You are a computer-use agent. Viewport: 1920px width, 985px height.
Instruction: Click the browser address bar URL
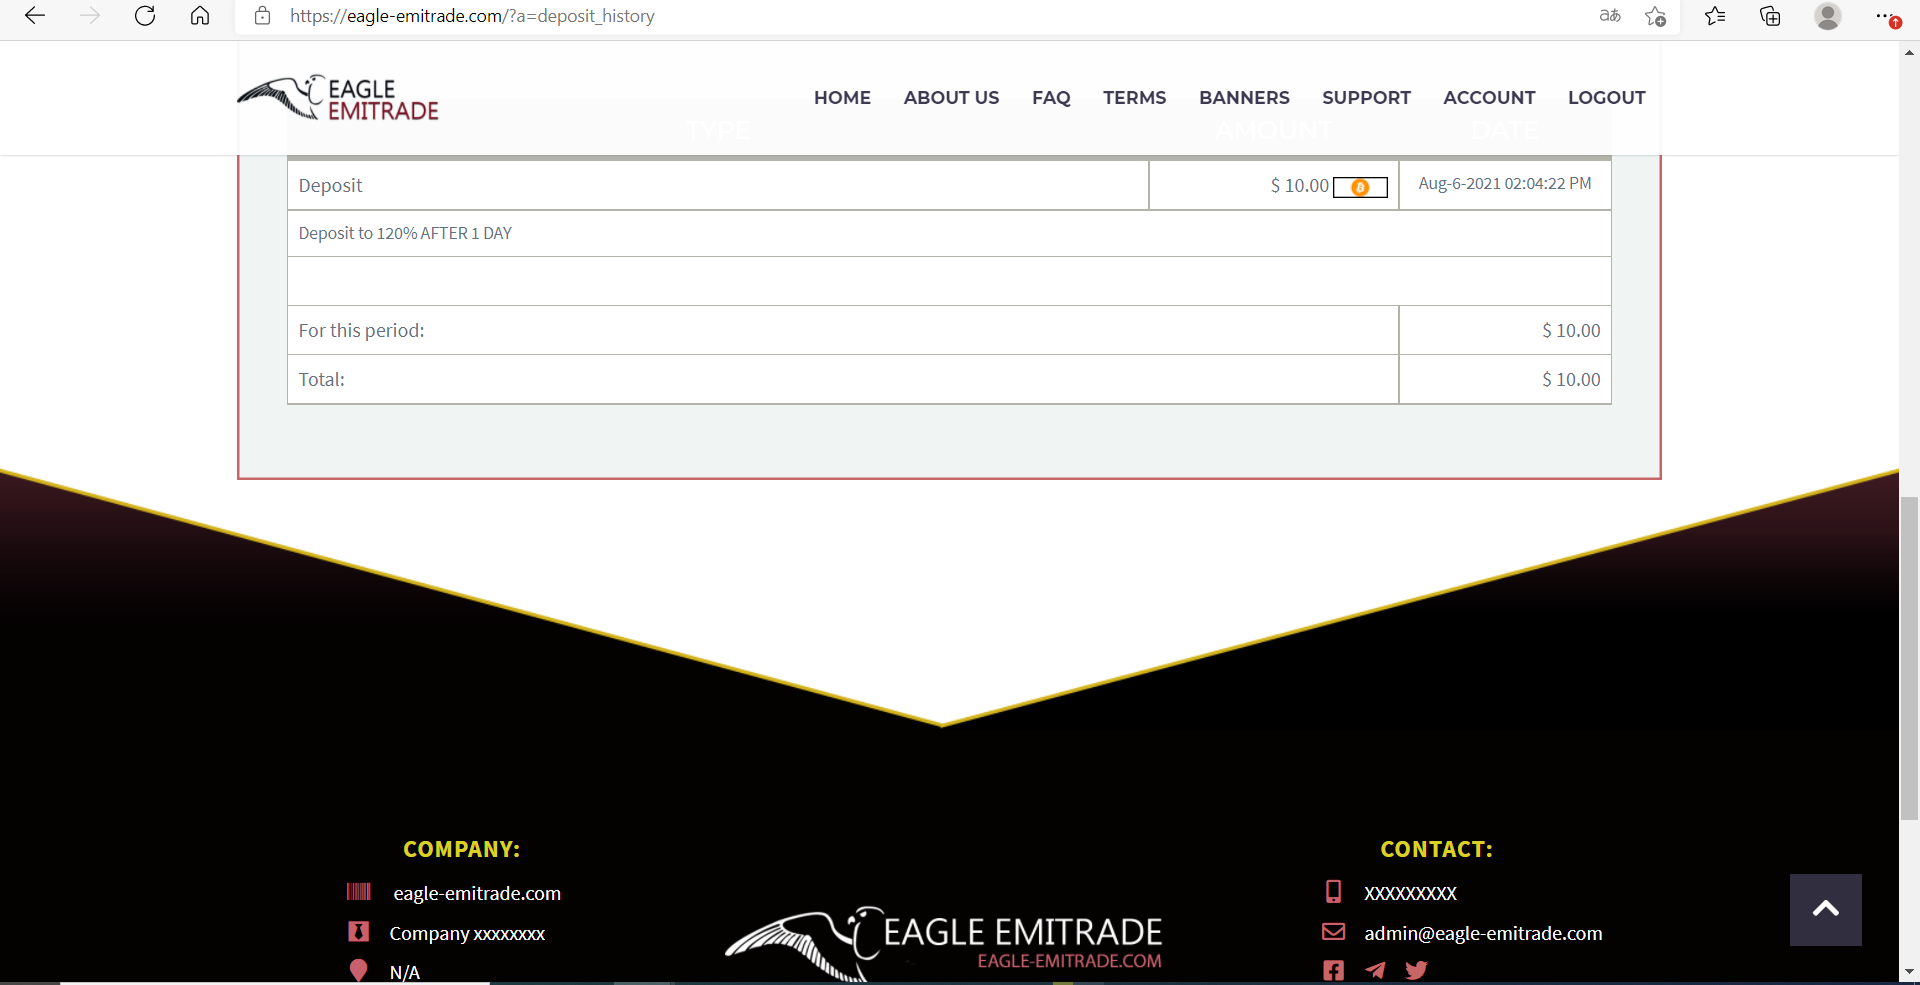(472, 16)
